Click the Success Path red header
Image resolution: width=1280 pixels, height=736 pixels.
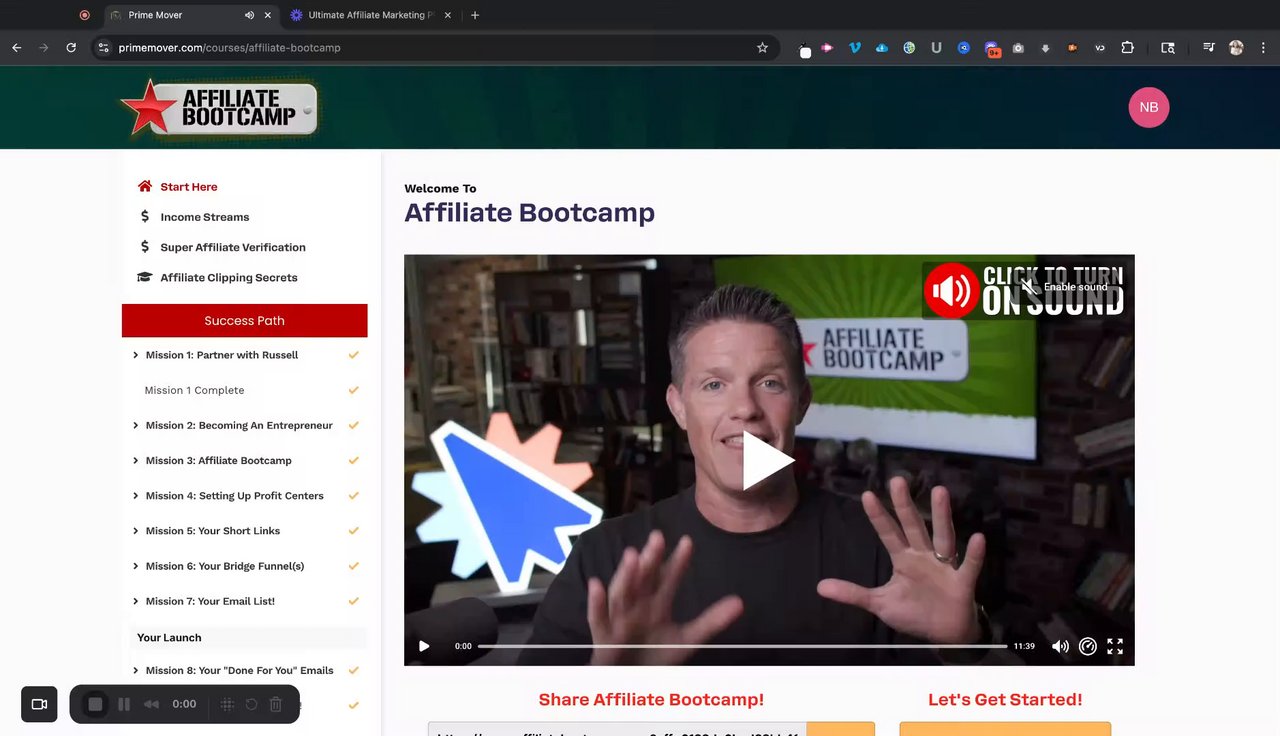pos(245,321)
